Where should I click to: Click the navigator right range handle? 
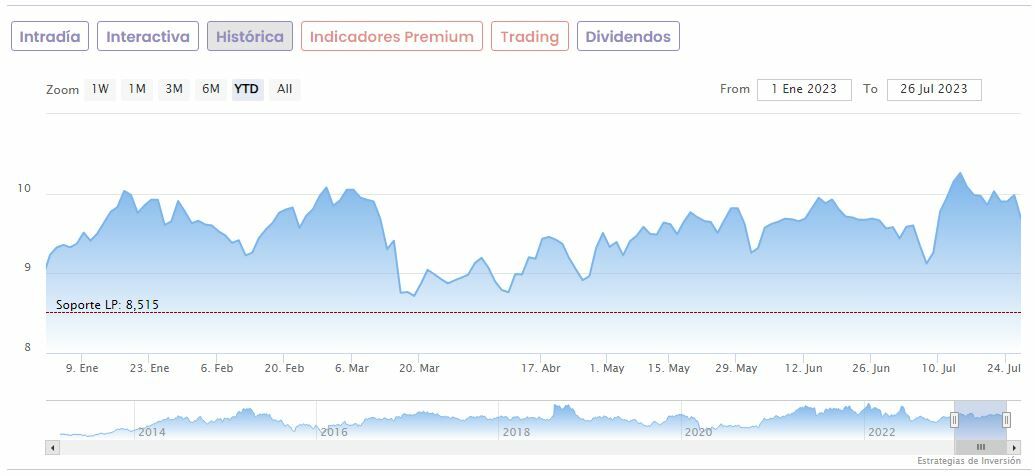[1007, 420]
